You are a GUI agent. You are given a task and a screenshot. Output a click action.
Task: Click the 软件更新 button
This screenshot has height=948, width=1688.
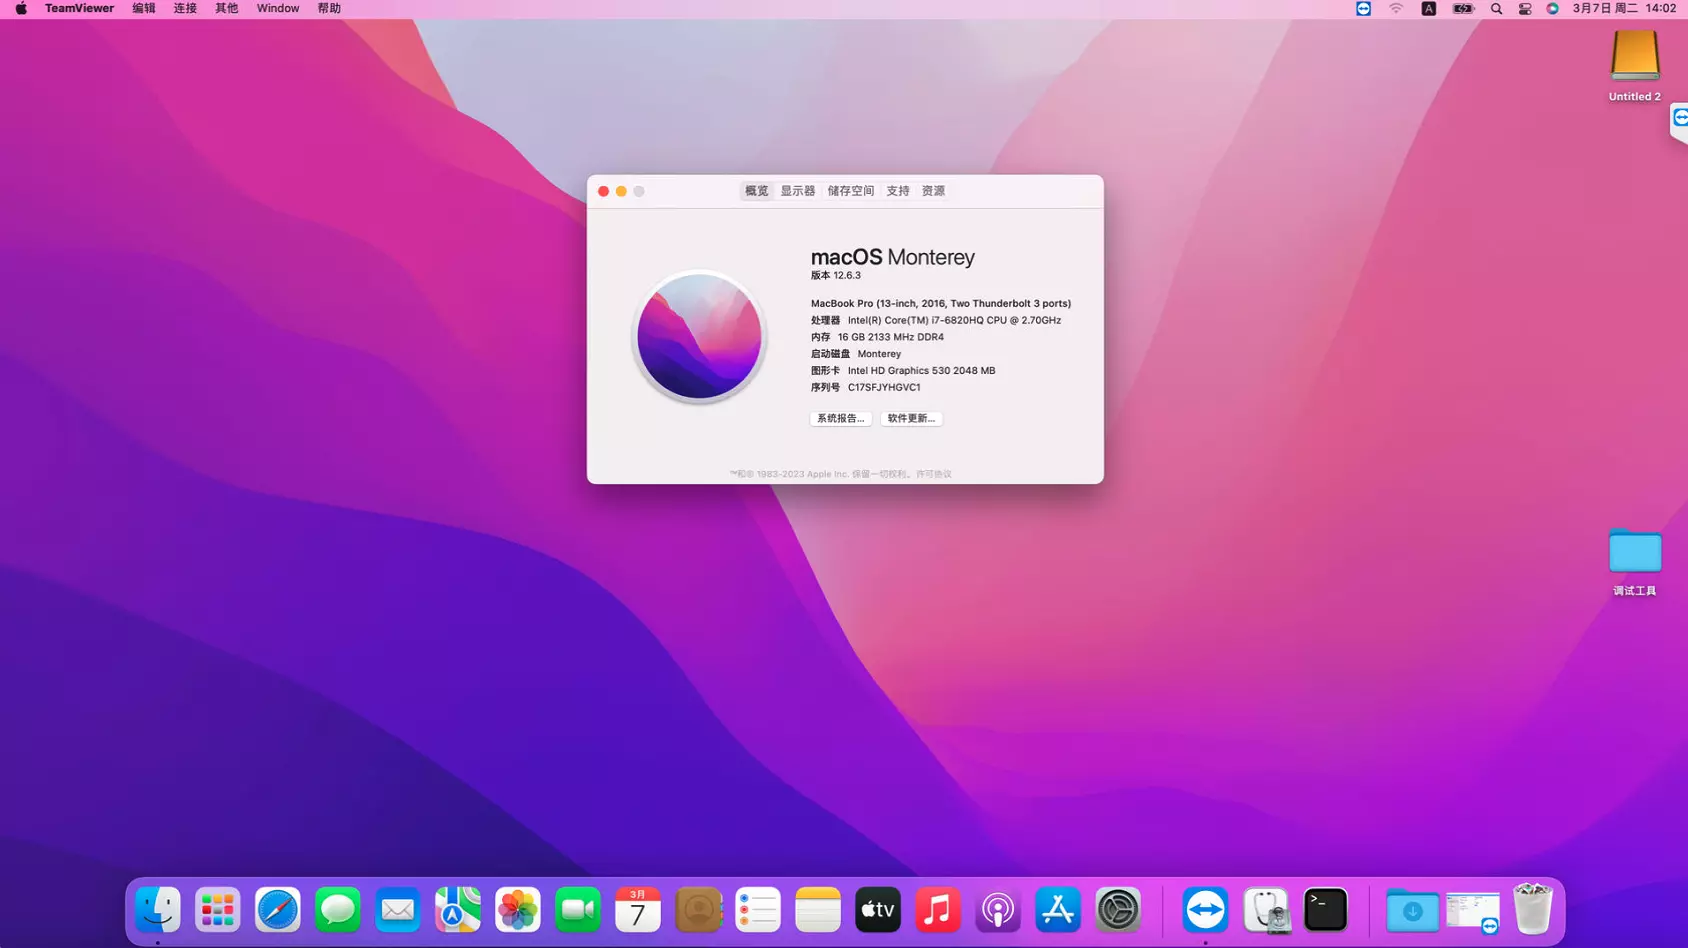911,418
